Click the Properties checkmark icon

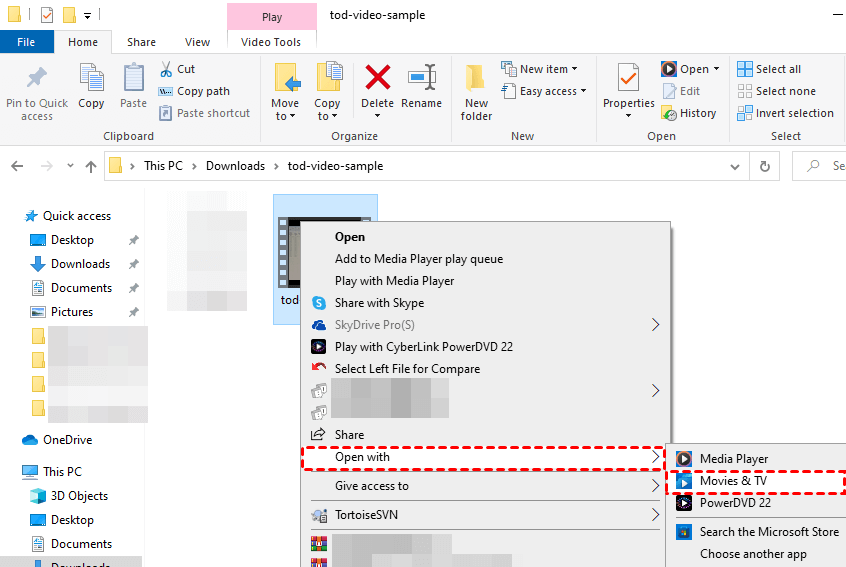click(628, 78)
